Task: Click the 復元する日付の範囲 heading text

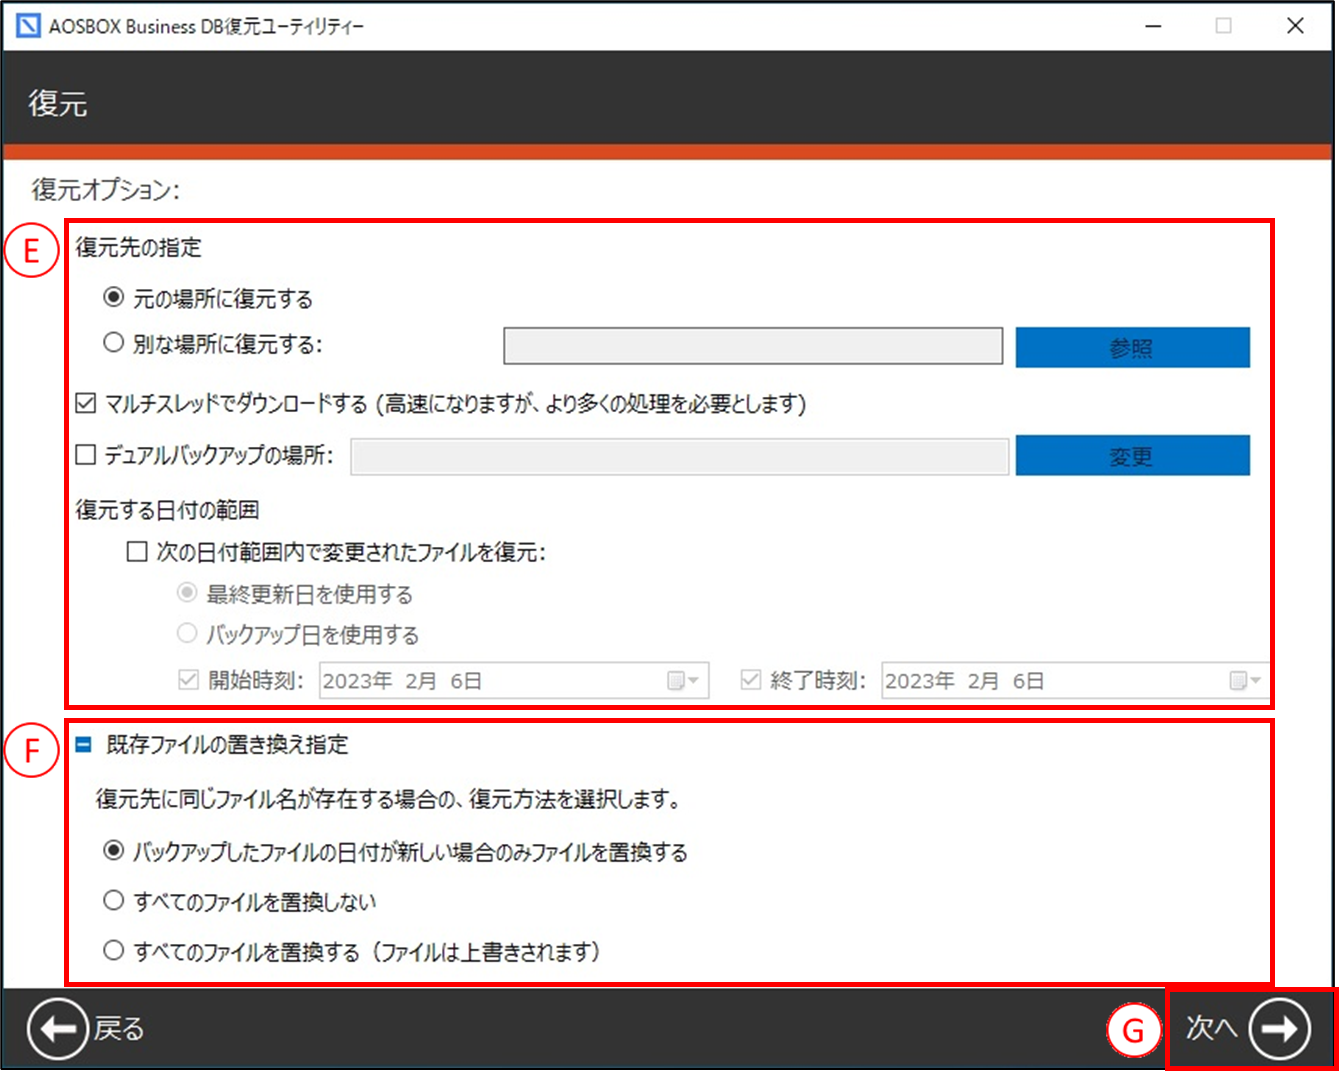Action: [167, 510]
